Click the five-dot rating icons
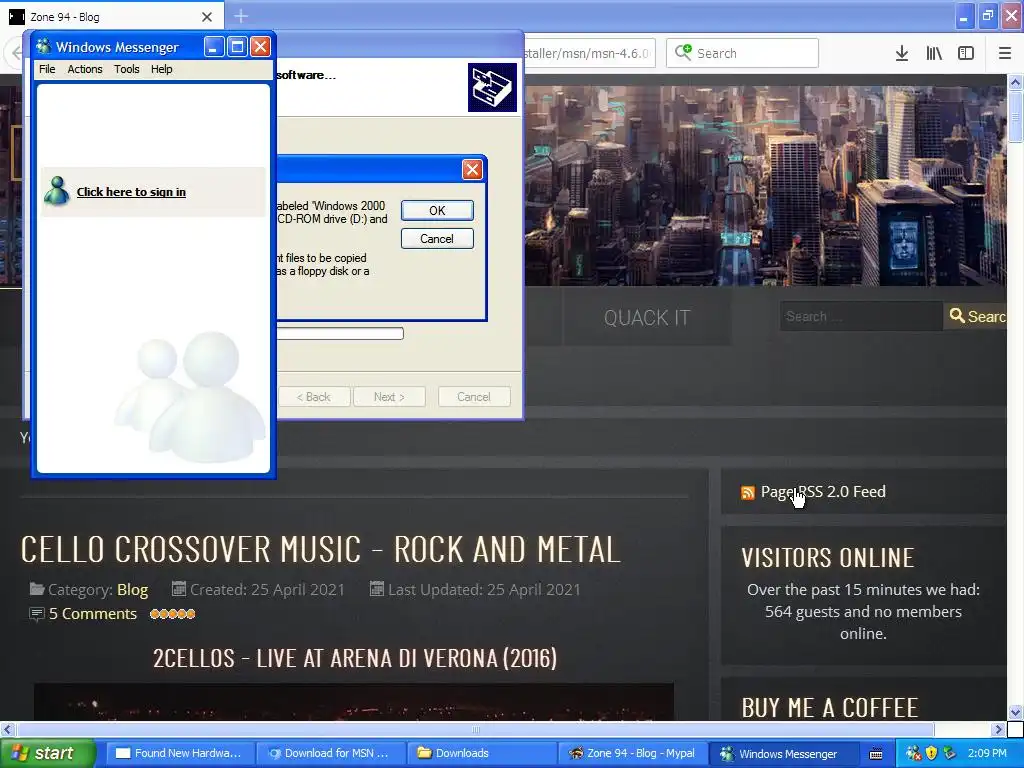 pos(172,614)
